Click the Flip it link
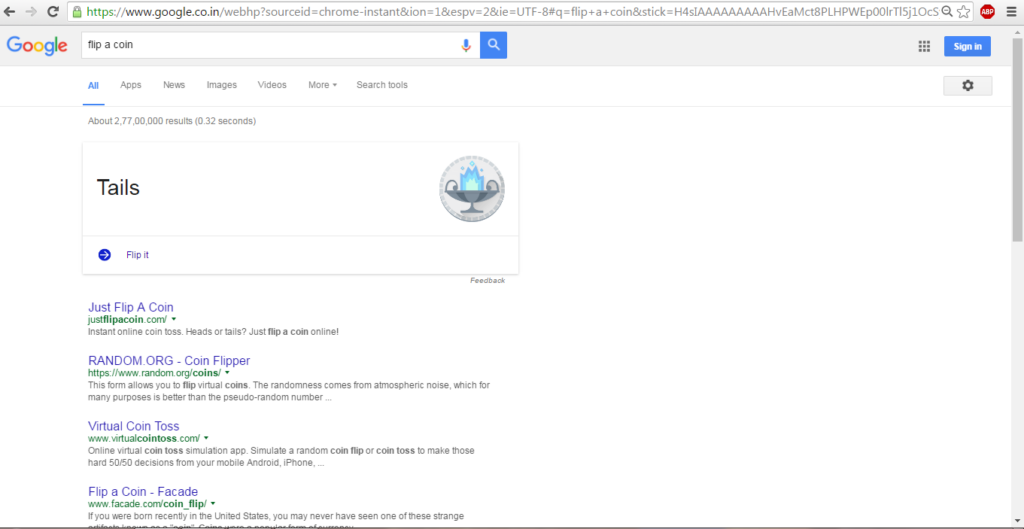The image size is (1024, 529). click(x=137, y=255)
